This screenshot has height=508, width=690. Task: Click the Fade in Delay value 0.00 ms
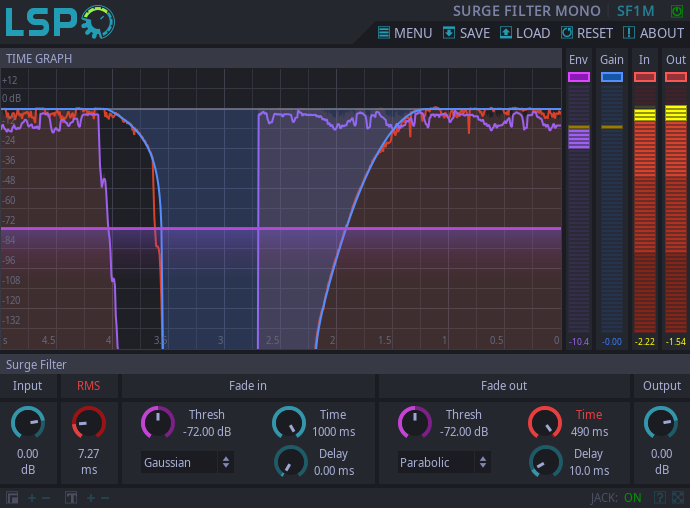click(x=334, y=471)
